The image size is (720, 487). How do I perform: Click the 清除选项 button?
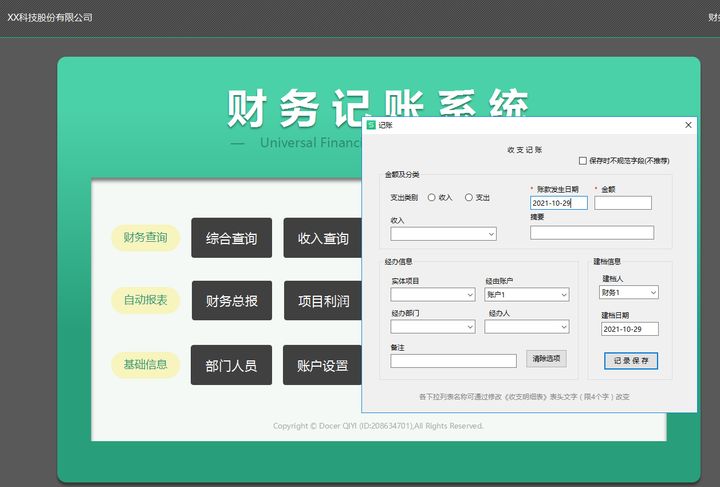click(x=546, y=359)
